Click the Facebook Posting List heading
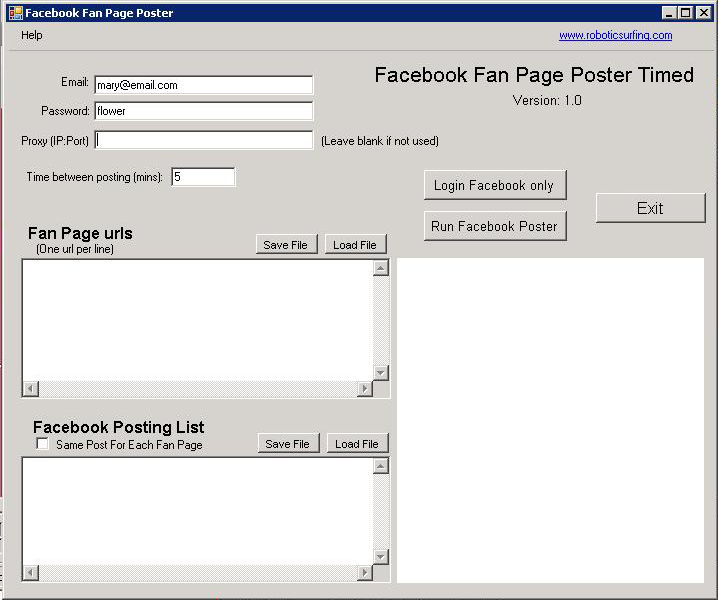This screenshot has width=718, height=600. pos(119,427)
